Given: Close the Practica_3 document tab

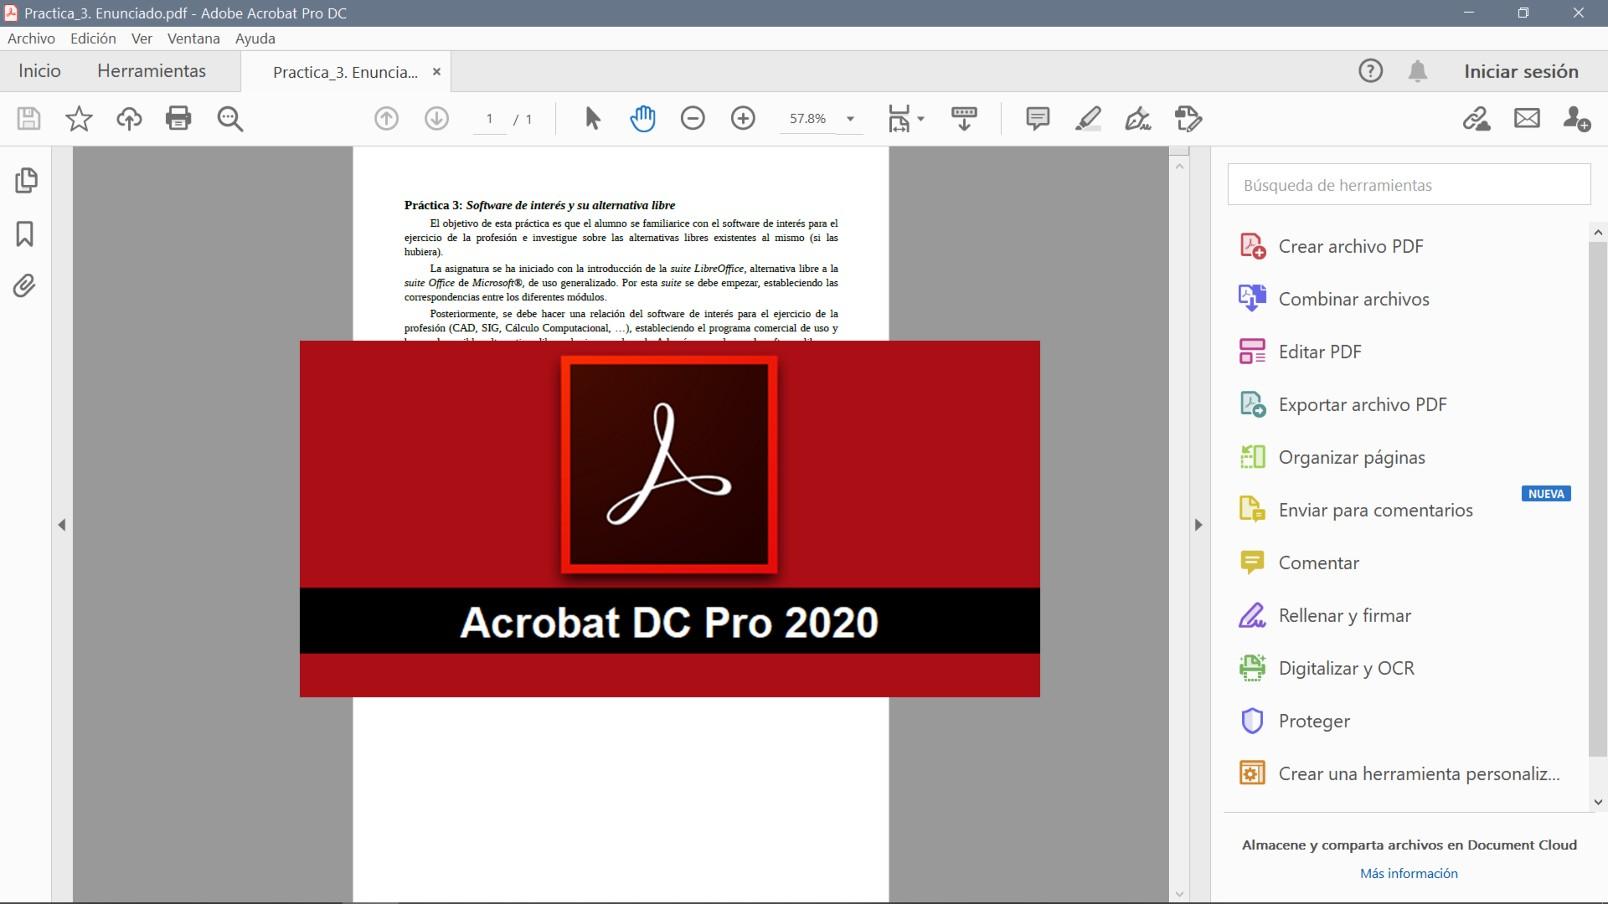Looking at the screenshot, I should (437, 72).
